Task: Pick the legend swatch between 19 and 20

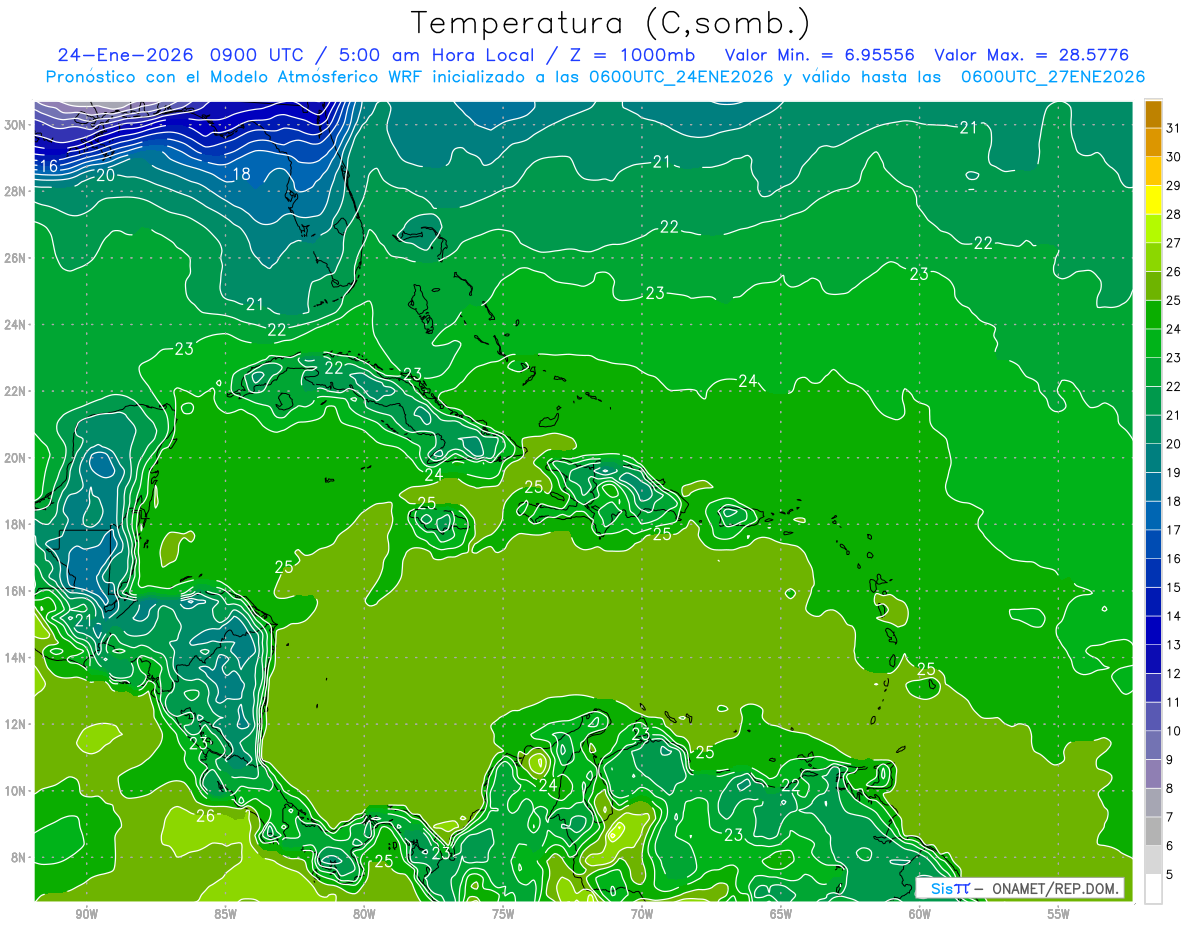Action: (1153, 458)
